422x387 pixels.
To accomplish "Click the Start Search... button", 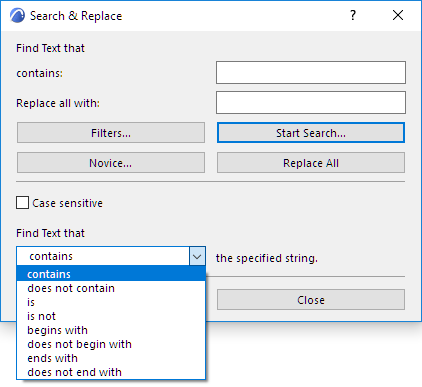I will pos(311,133).
